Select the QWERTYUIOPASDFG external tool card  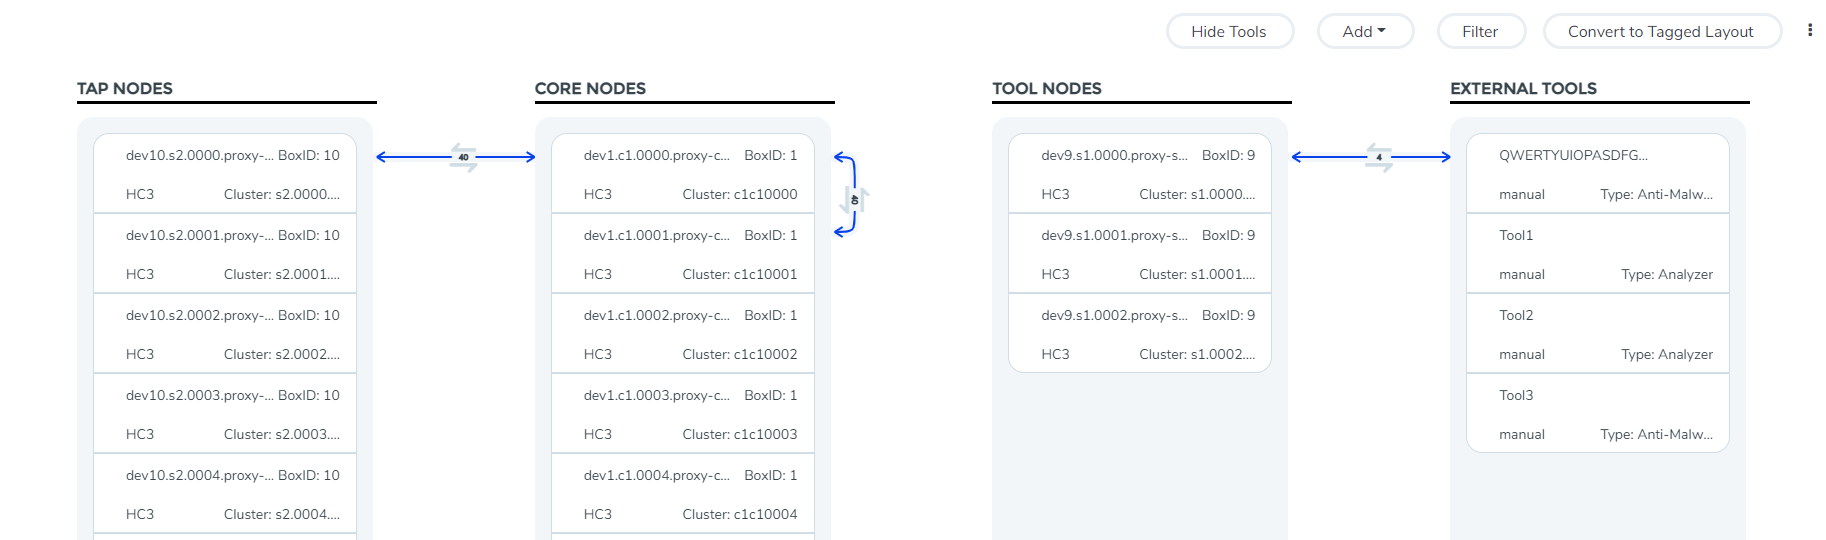(x=1598, y=174)
